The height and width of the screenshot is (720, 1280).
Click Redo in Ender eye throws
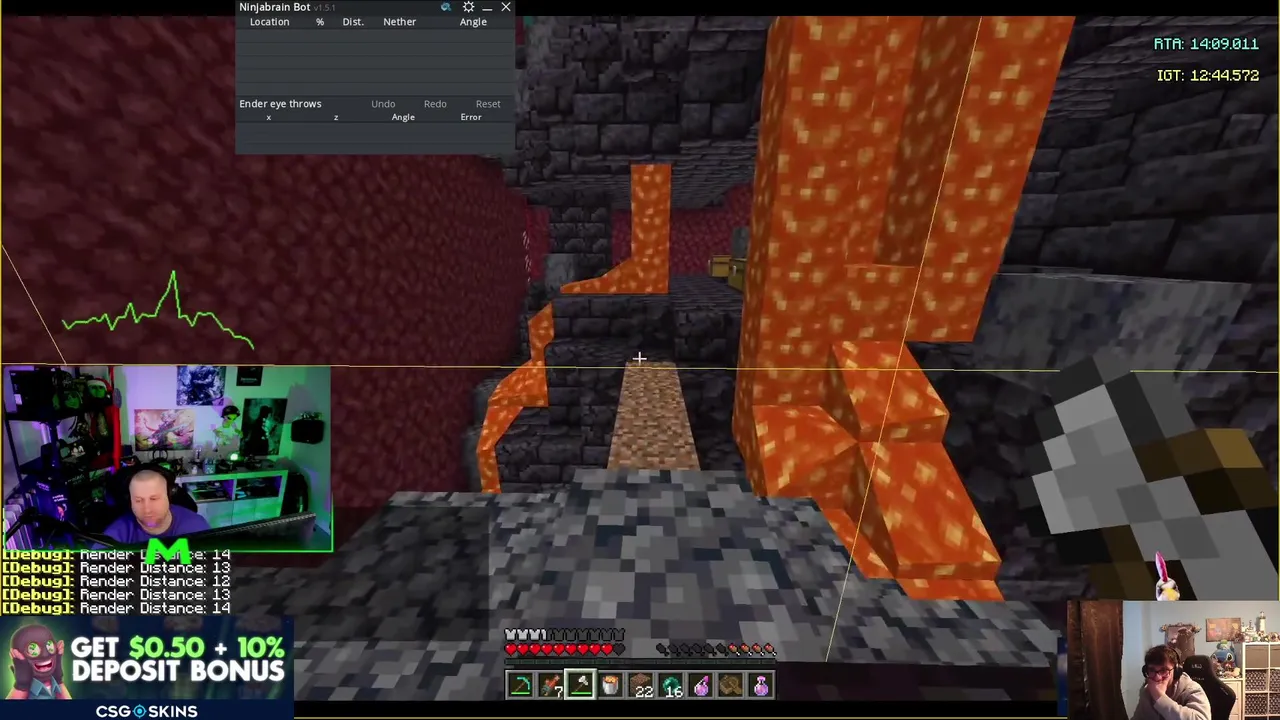click(x=435, y=104)
